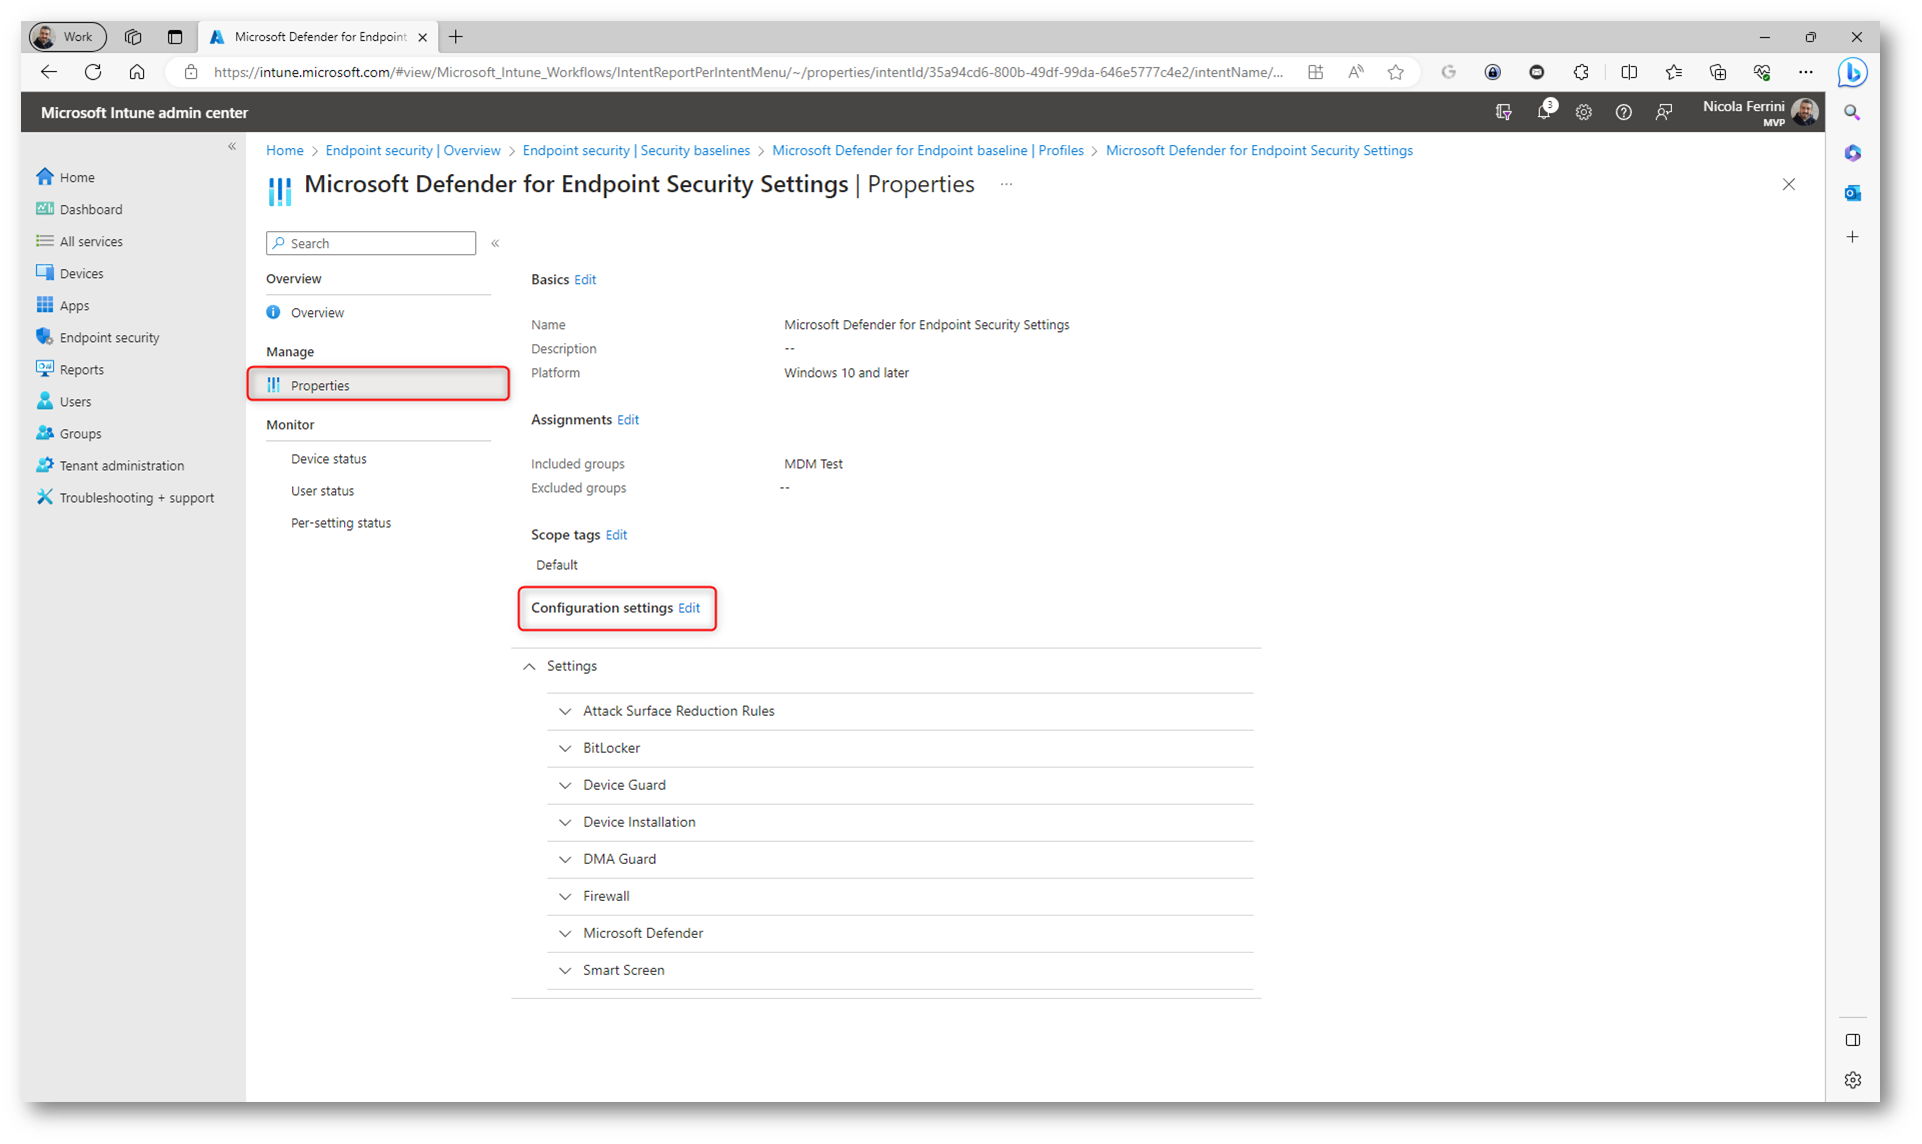
Task: Click the browser address bar URL
Action: (748, 72)
